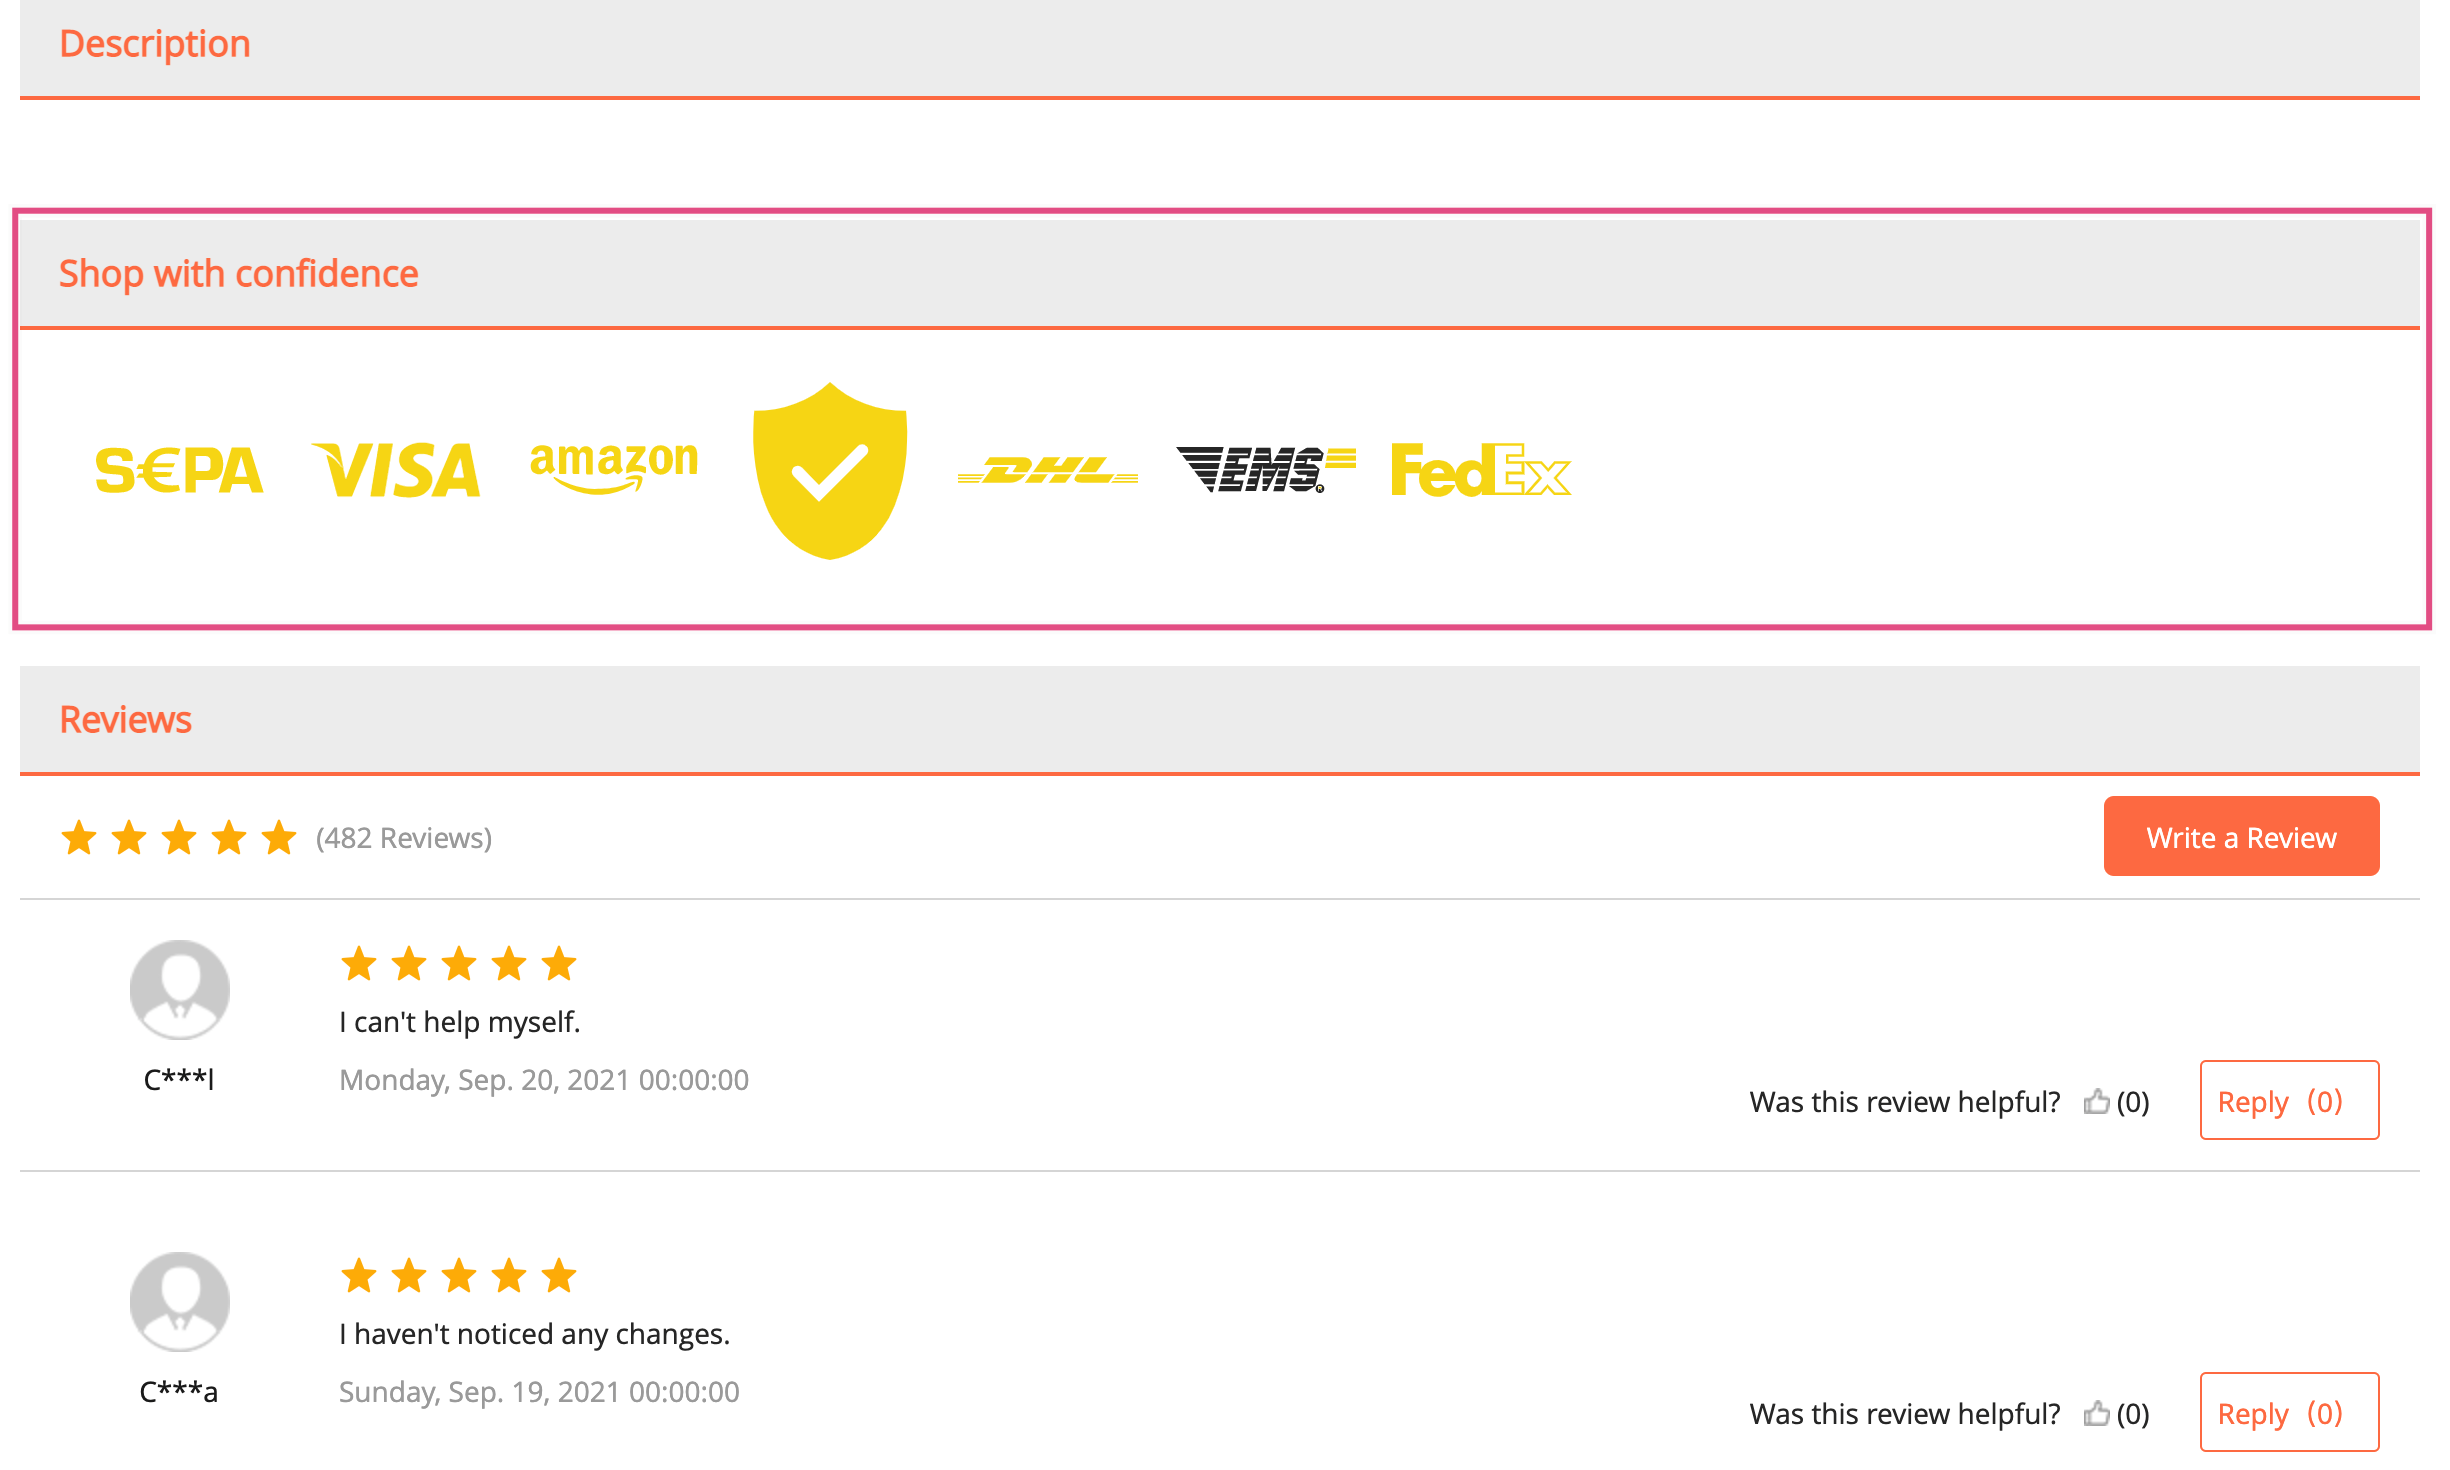Screen dimensions: 2450x1470
Task: Click the VISA payment logo
Action: (x=396, y=470)
